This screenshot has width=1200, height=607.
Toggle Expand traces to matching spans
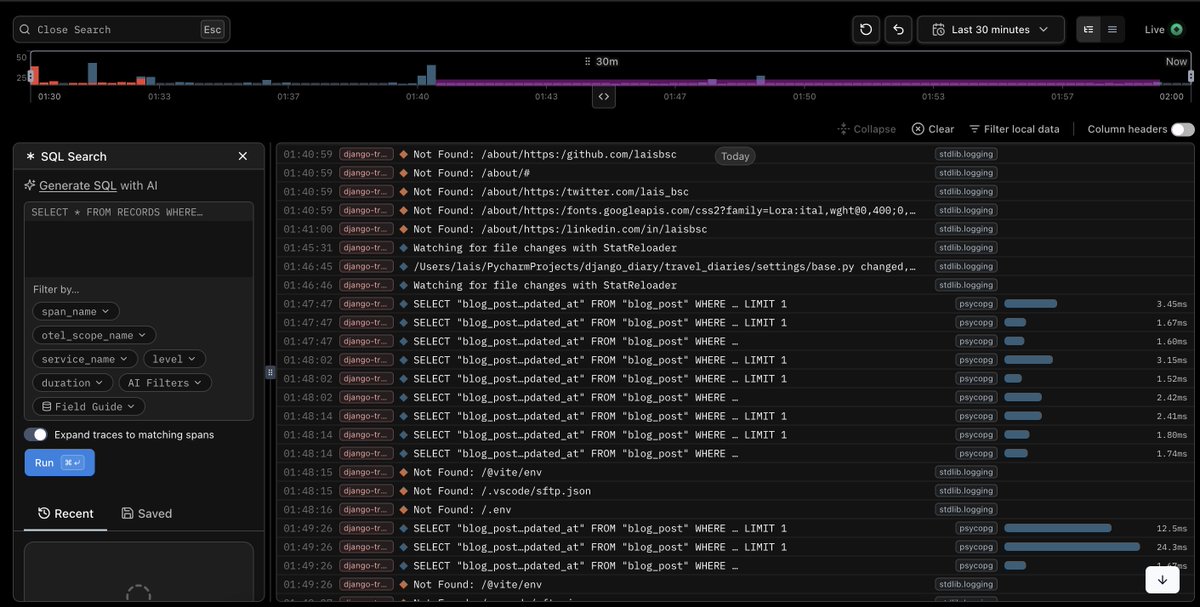(36, 435)
